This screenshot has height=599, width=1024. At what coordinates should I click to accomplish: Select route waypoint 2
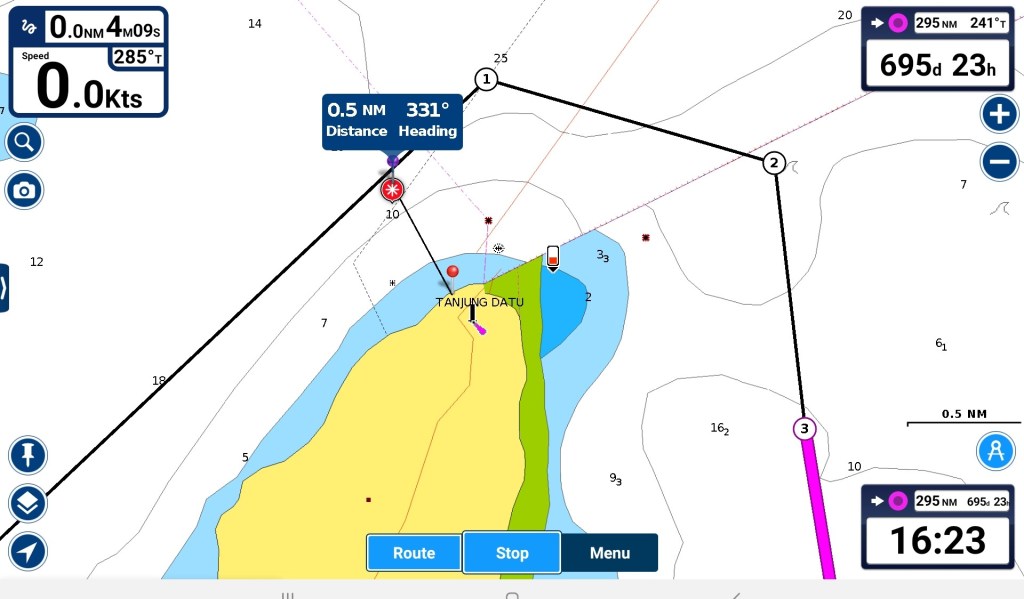click(773, 163)
